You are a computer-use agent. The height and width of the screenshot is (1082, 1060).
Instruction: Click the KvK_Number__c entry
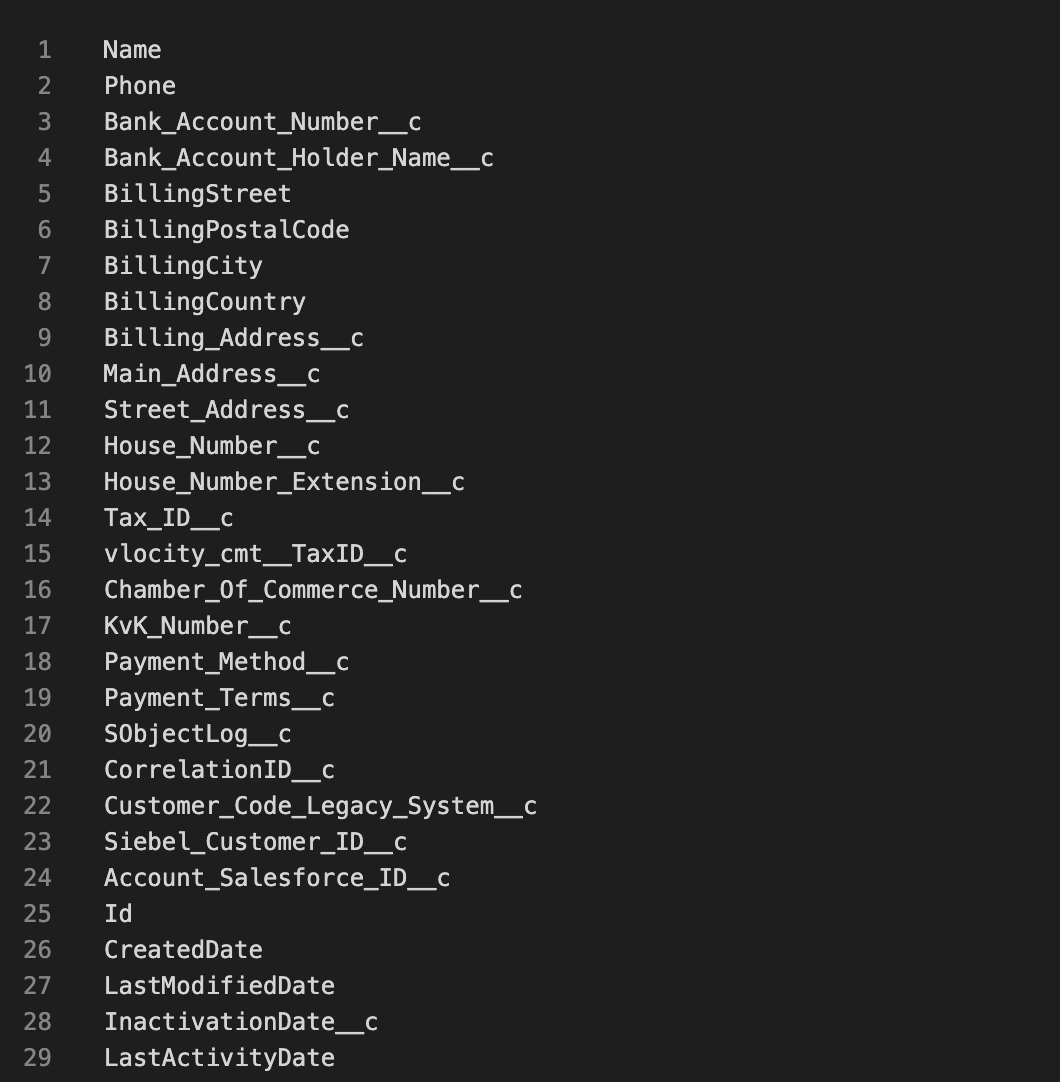point(197,626)
